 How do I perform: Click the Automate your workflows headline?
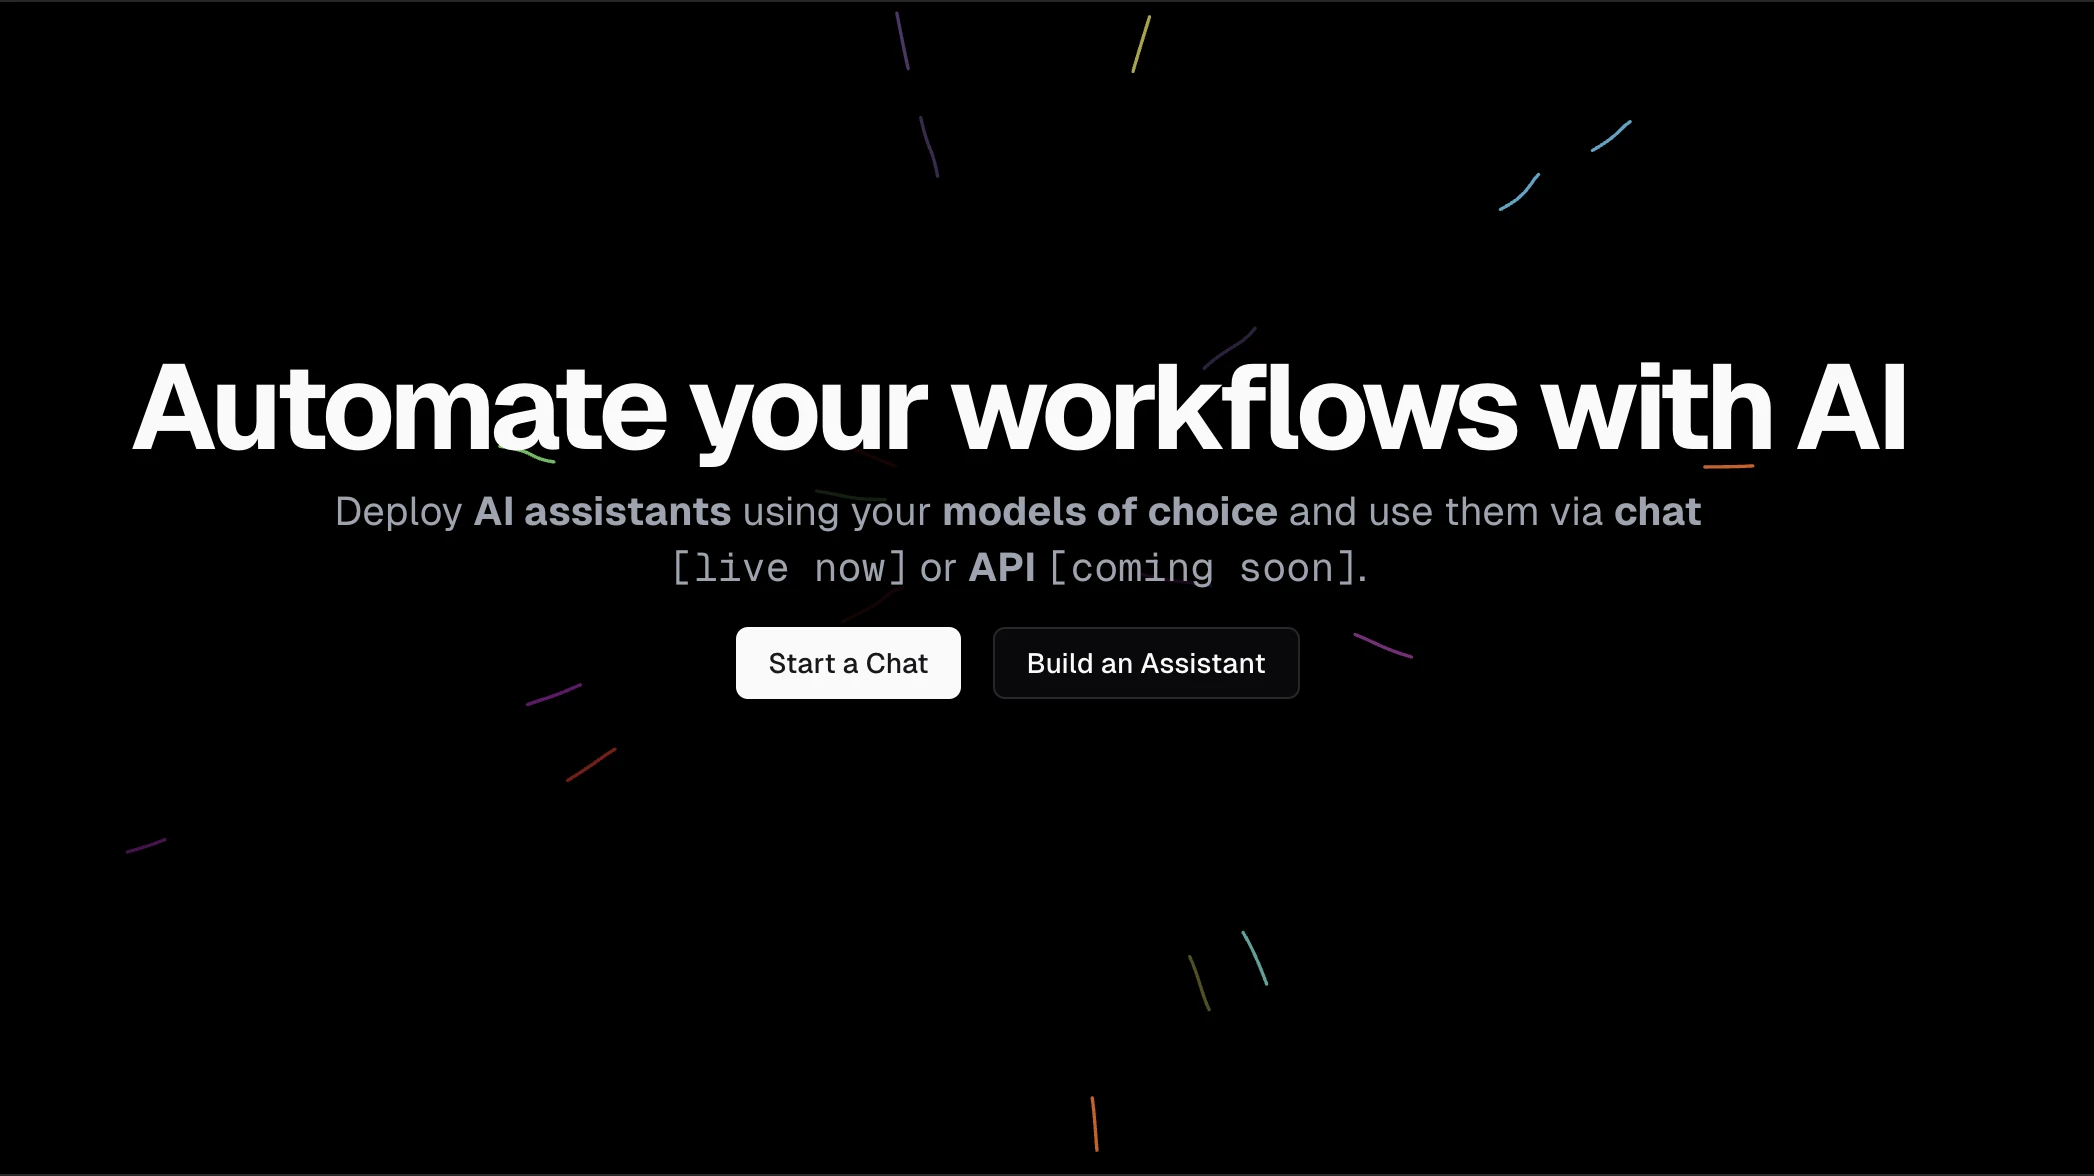click(x=1019, y=410)
